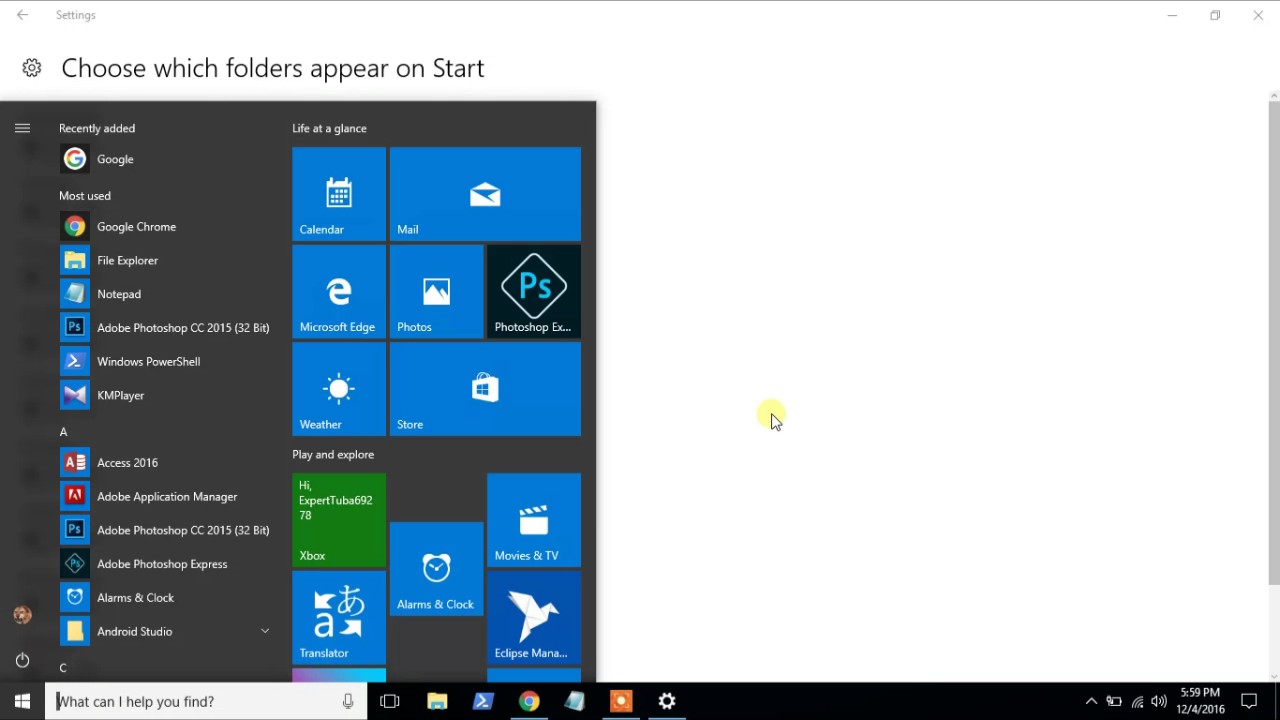Click the Calendar tile
The image size is (1280, 720).
pyautogui.click(x=339, y=194)
